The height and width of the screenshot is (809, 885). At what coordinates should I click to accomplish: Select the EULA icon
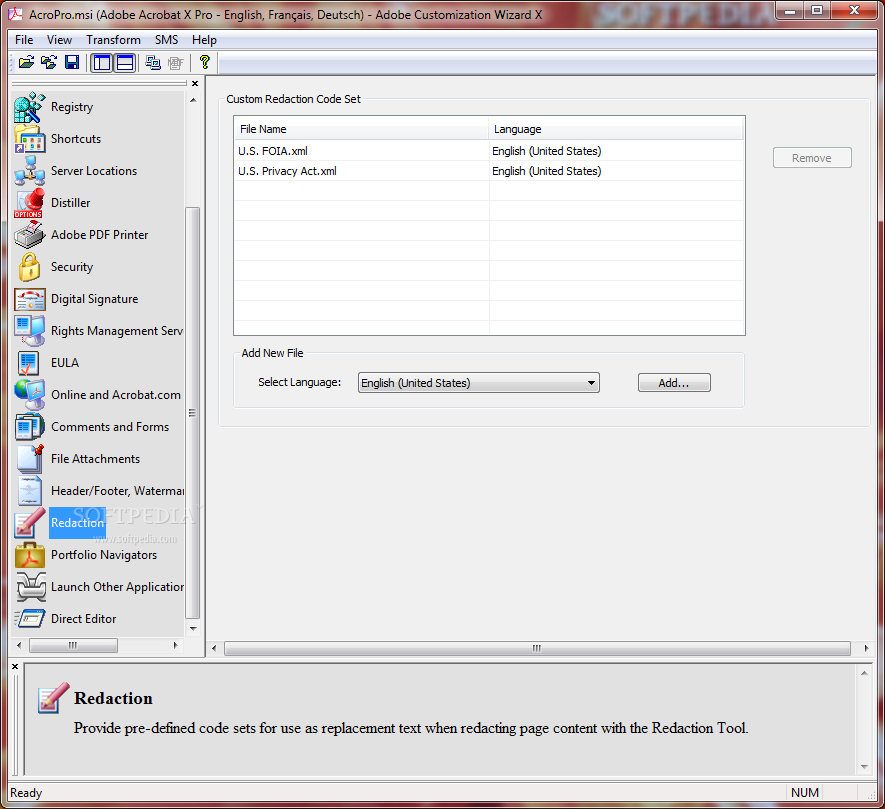click(28, 363)
